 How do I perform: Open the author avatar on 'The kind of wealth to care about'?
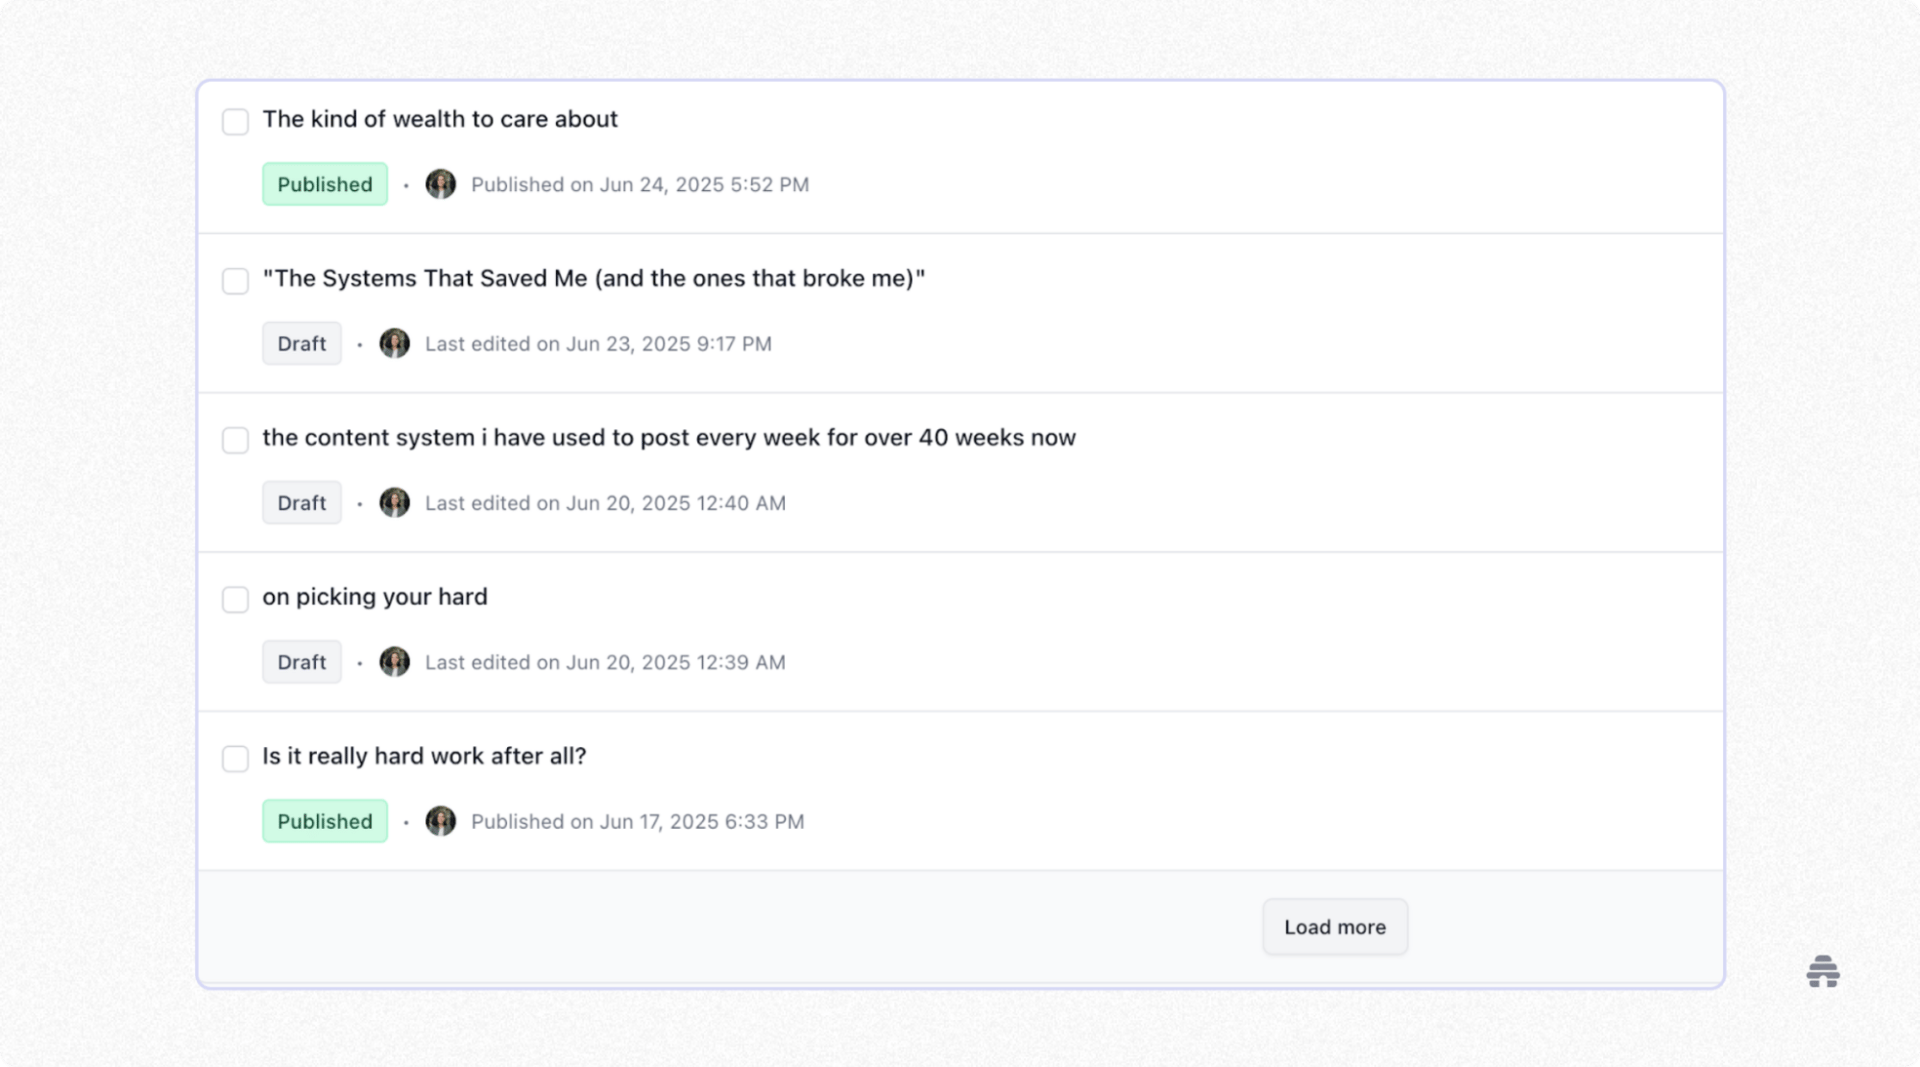pyautogui.click(x=440, y=184)
